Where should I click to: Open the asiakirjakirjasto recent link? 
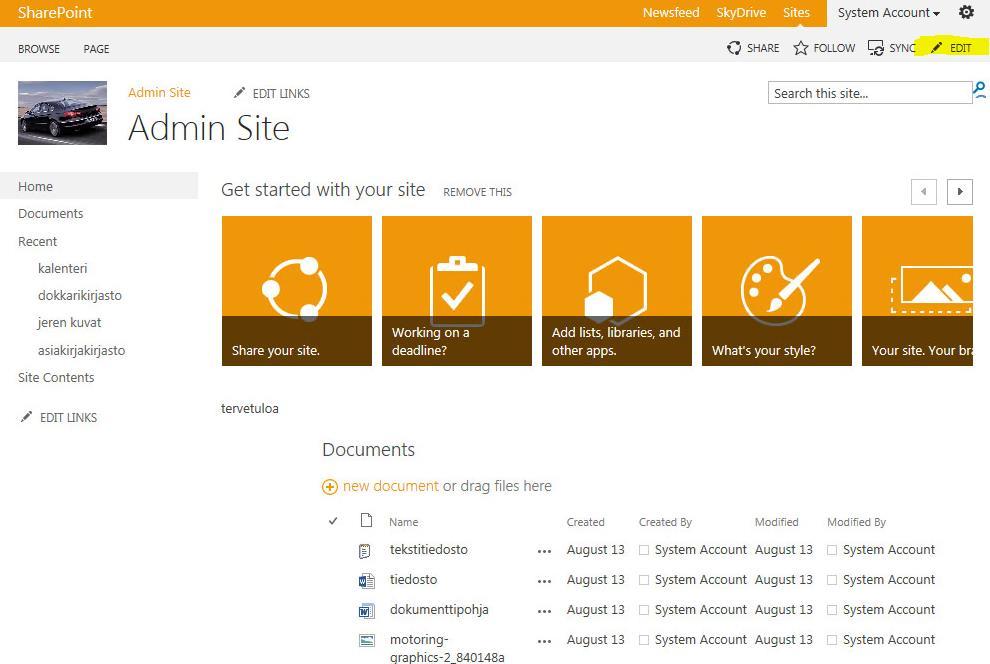(x=81, y=350)
